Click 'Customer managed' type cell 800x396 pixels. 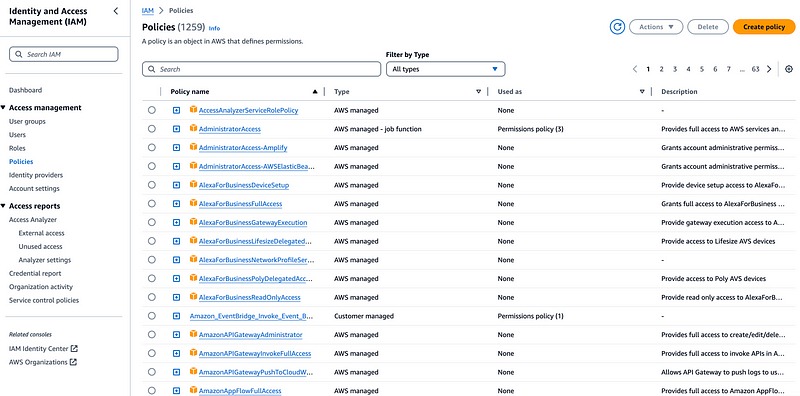(x=364, y=316)
